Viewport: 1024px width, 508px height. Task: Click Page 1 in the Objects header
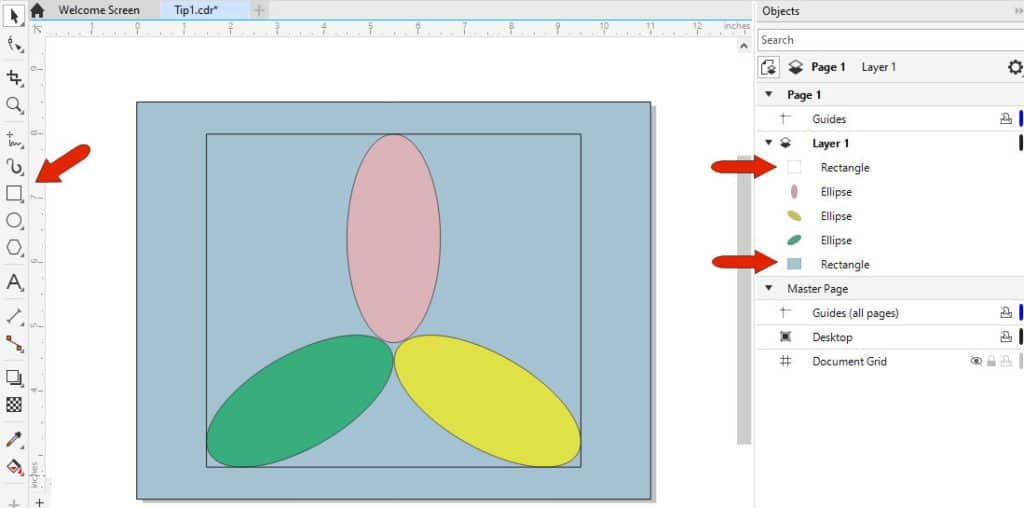coord(828,67)
